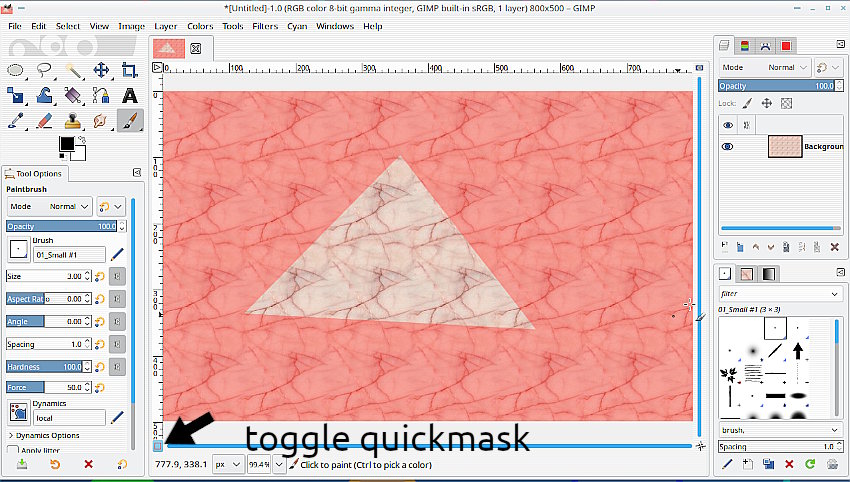
Task: Select the Smudge tool
Action: pyautogui.click(x=101, y=120)
